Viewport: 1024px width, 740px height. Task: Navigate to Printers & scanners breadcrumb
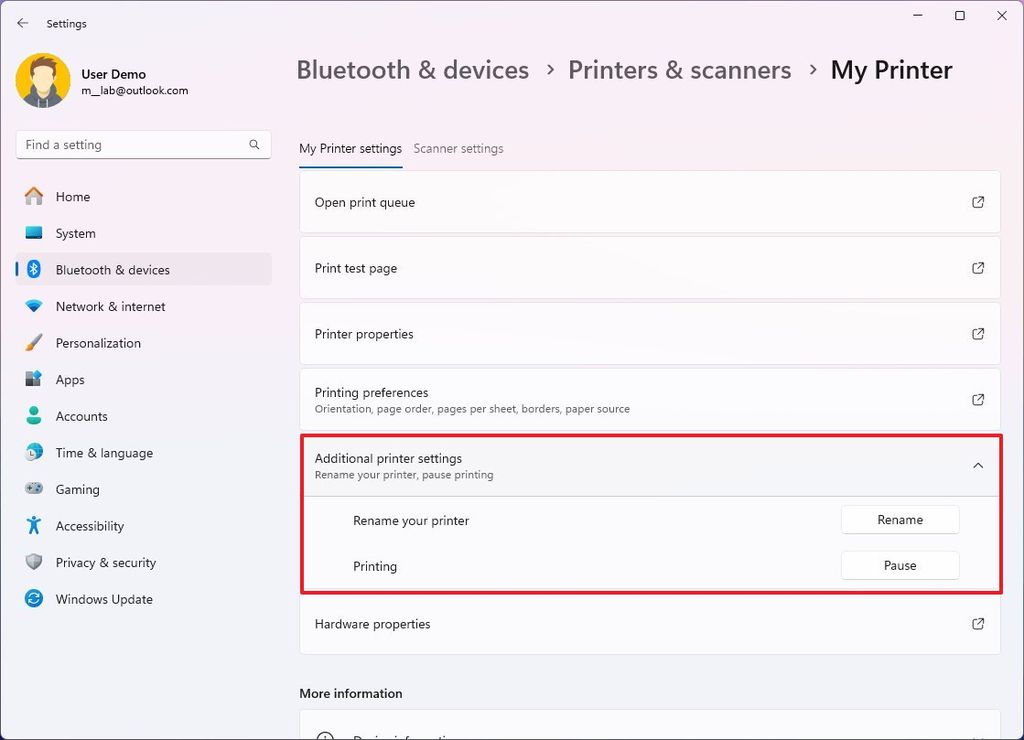(680, 70)
